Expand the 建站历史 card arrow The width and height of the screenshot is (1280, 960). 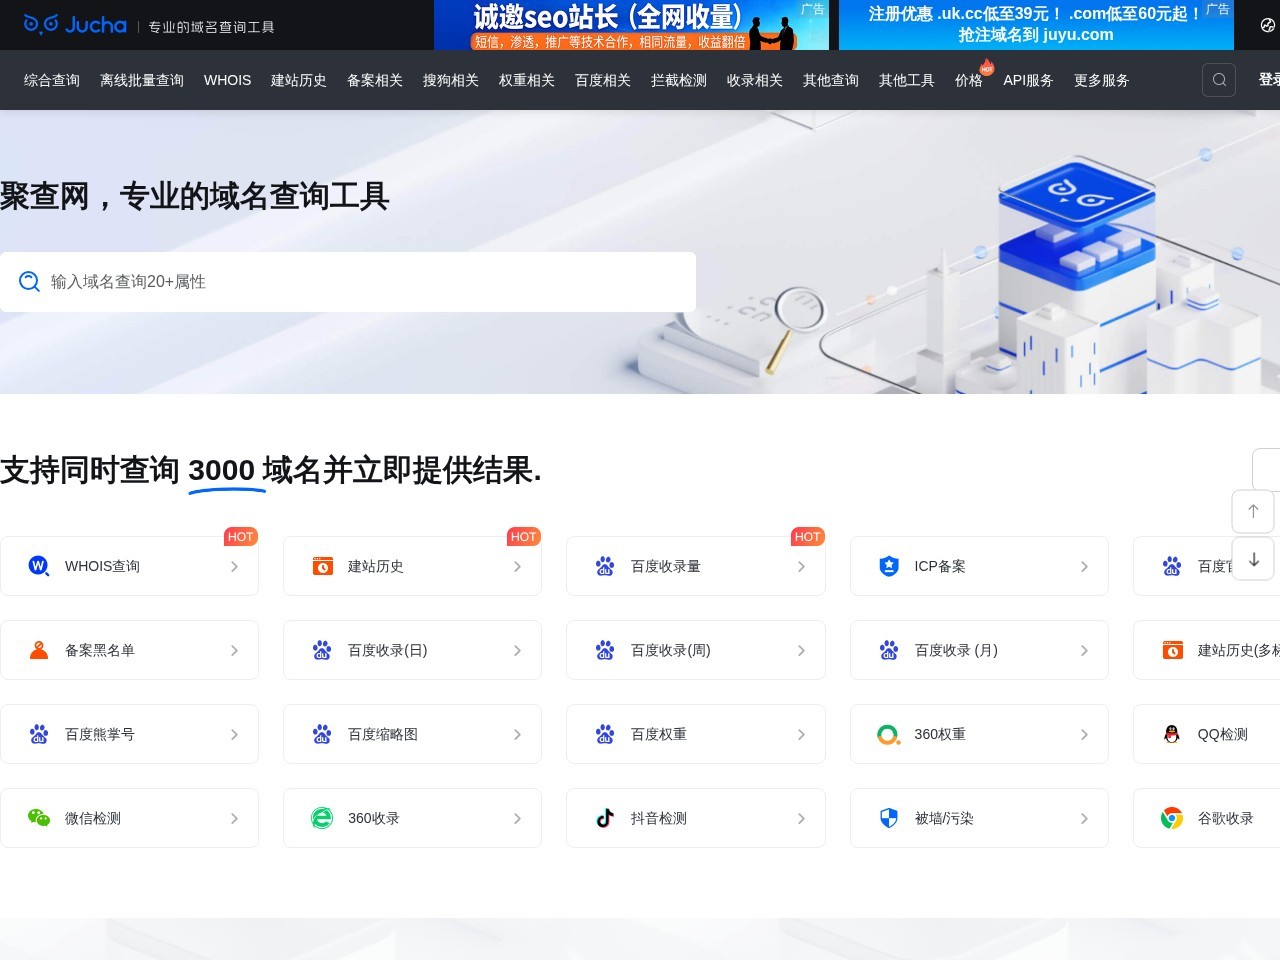click(x=517, y=565)
